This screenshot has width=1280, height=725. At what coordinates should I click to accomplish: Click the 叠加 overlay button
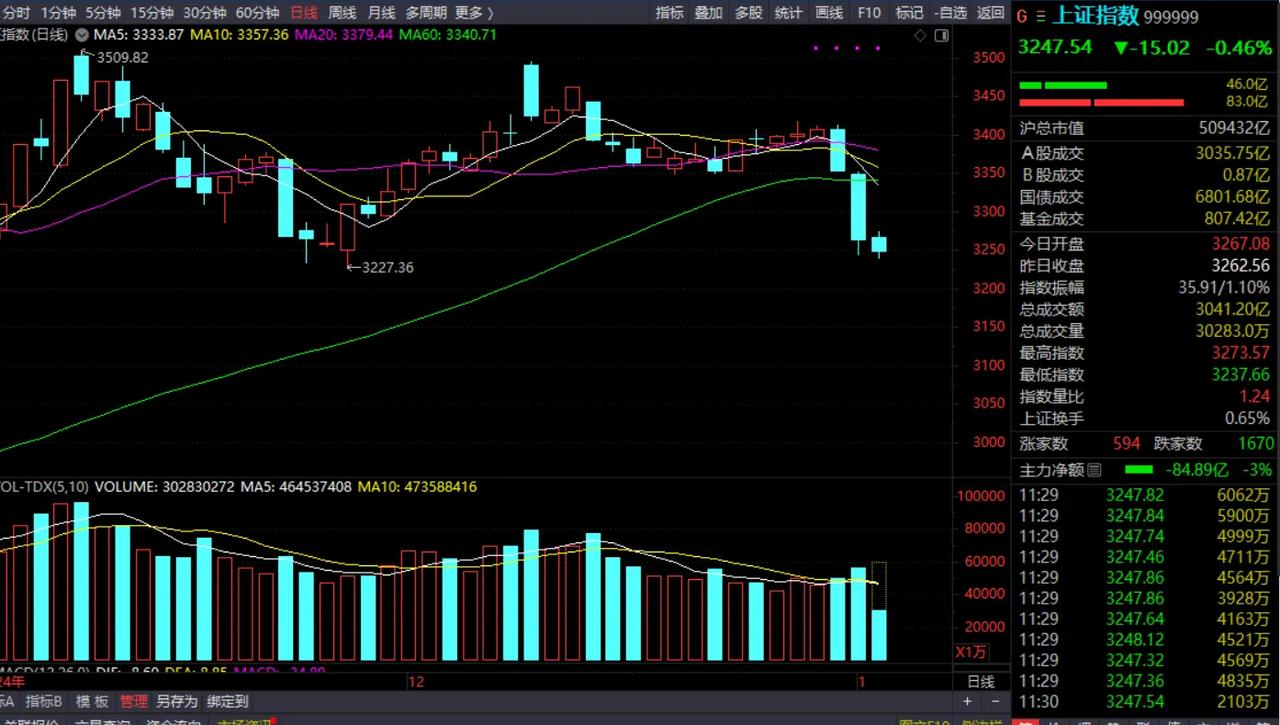[x=709, y=13]
